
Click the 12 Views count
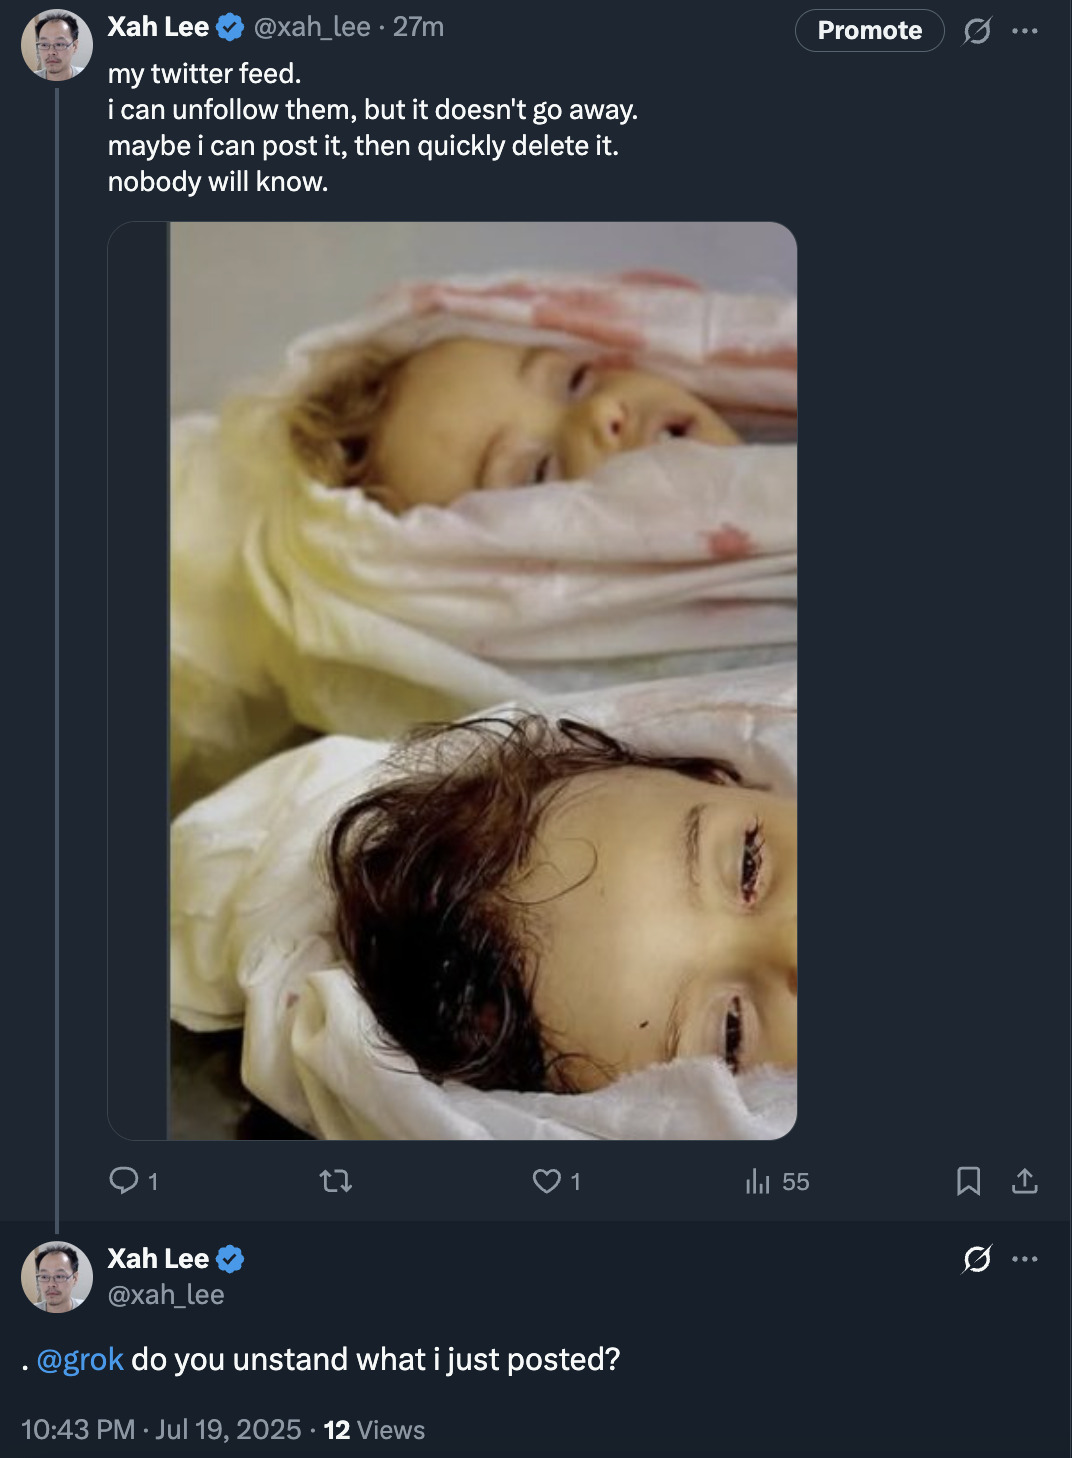pos(374,1430)
